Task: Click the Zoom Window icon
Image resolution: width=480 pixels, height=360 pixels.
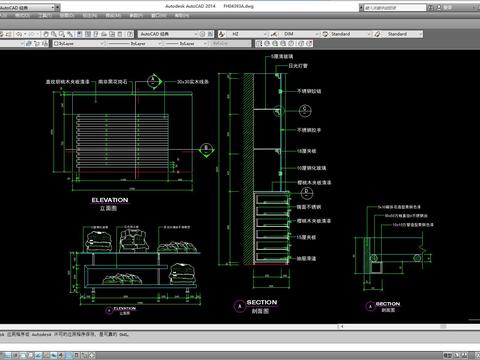Action: tap(62, 34)
